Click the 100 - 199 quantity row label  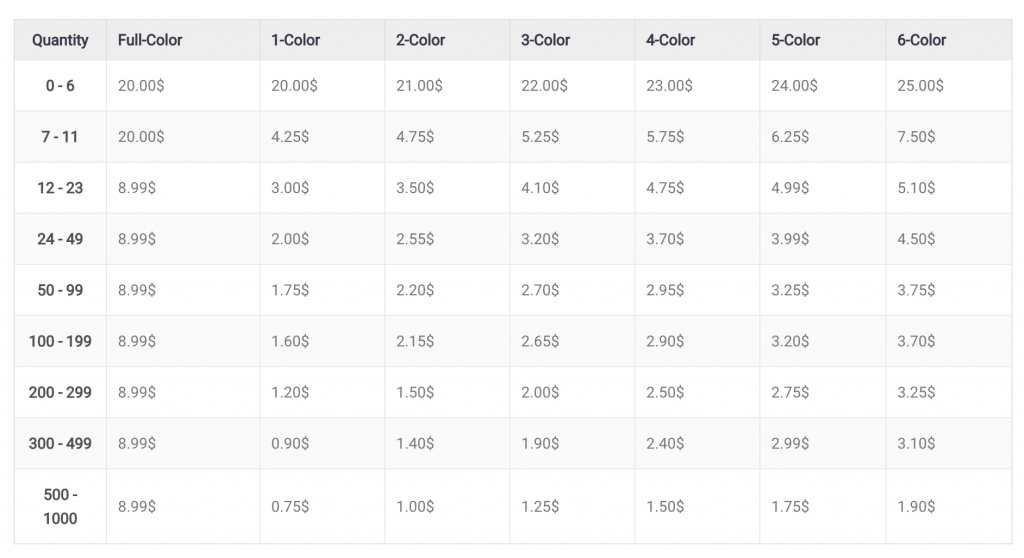[x=60, y=341]
